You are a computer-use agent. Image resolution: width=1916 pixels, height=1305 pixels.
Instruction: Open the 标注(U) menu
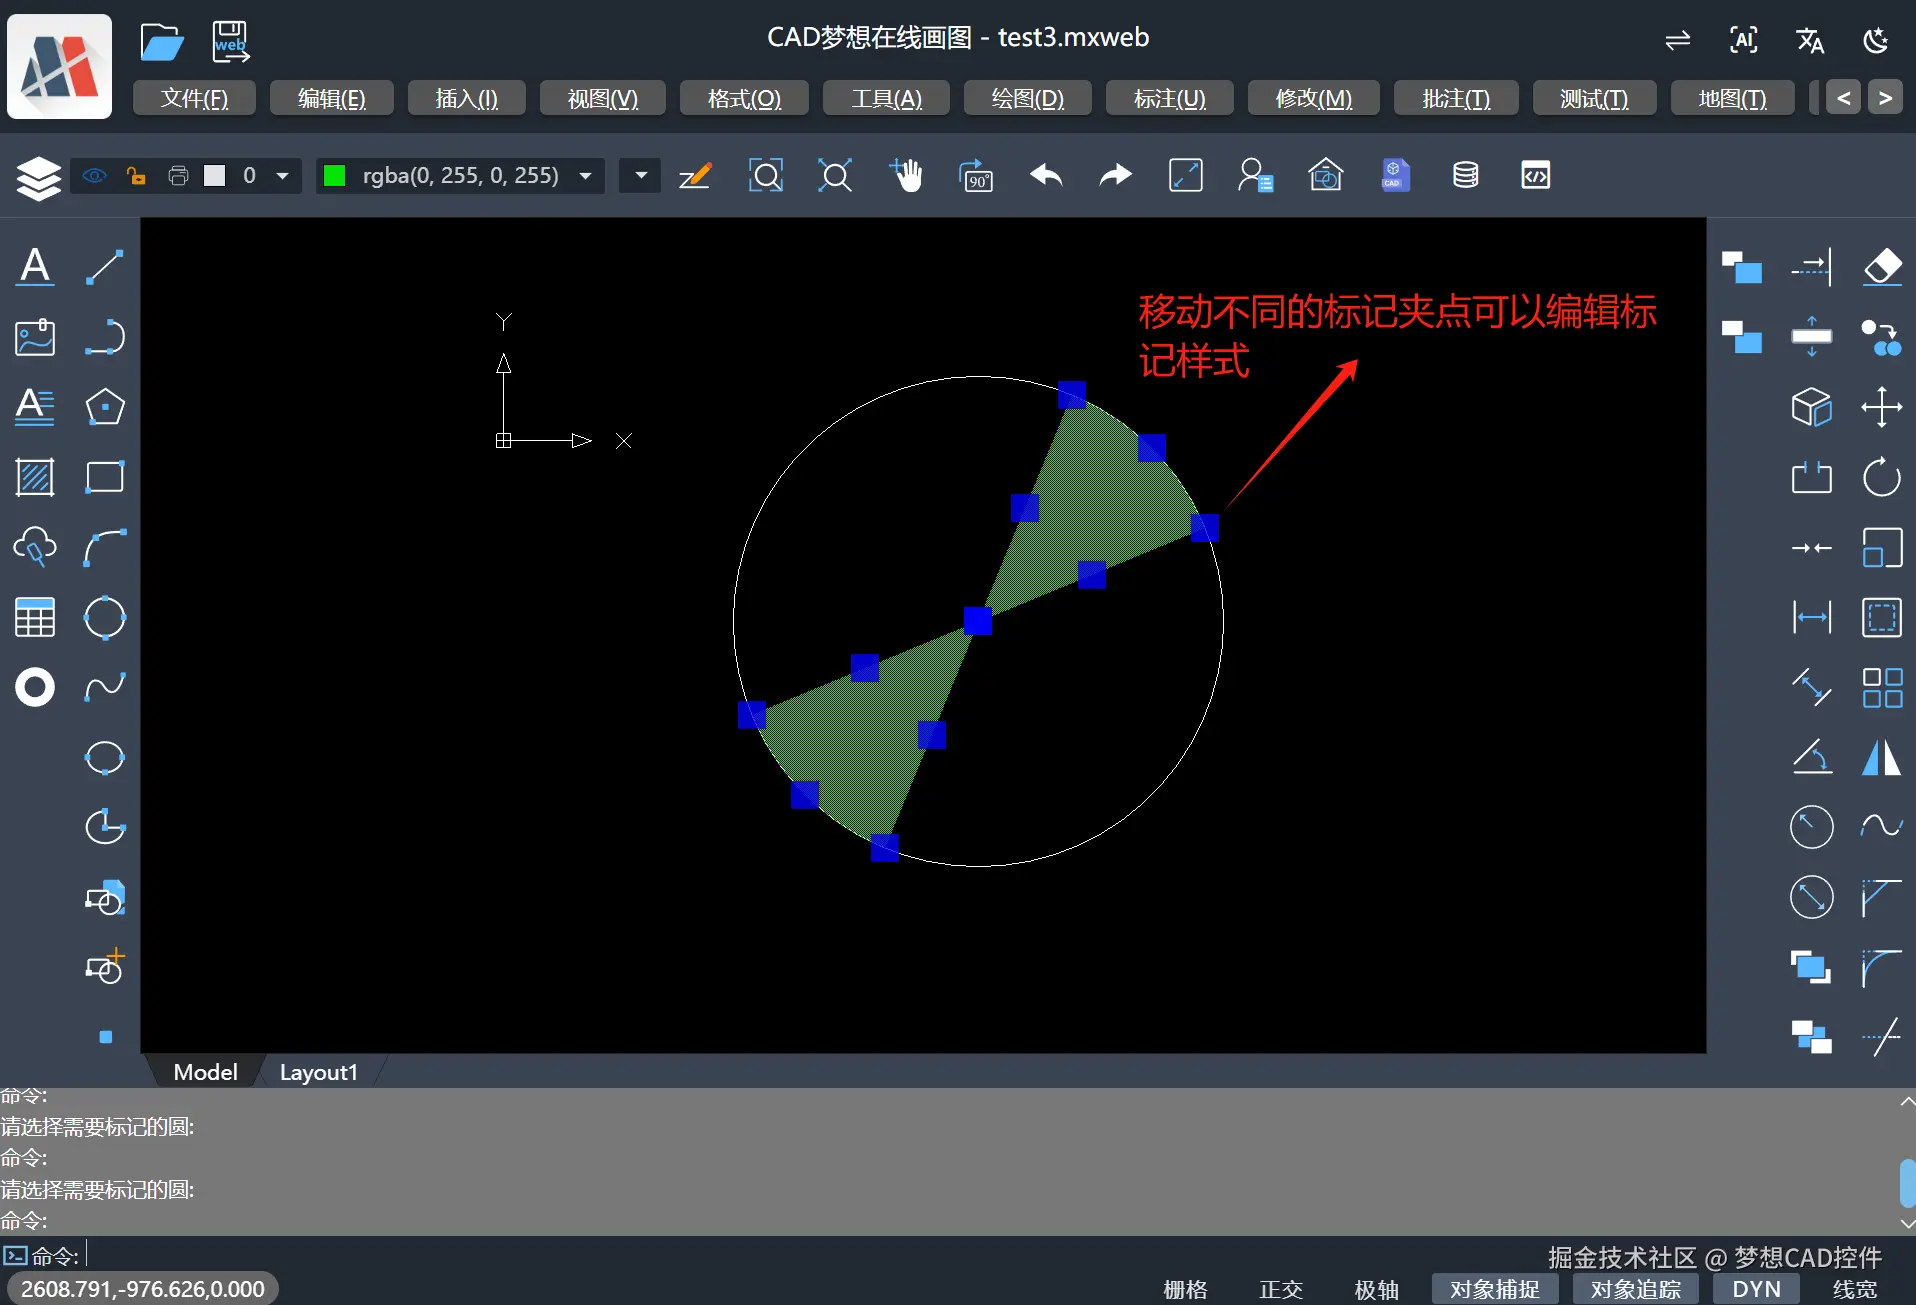tap(1169, 98)
